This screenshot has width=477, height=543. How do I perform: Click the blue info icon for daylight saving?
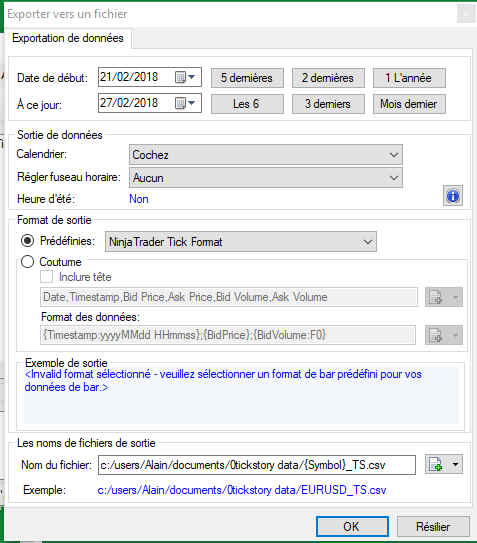pos(453,196)
